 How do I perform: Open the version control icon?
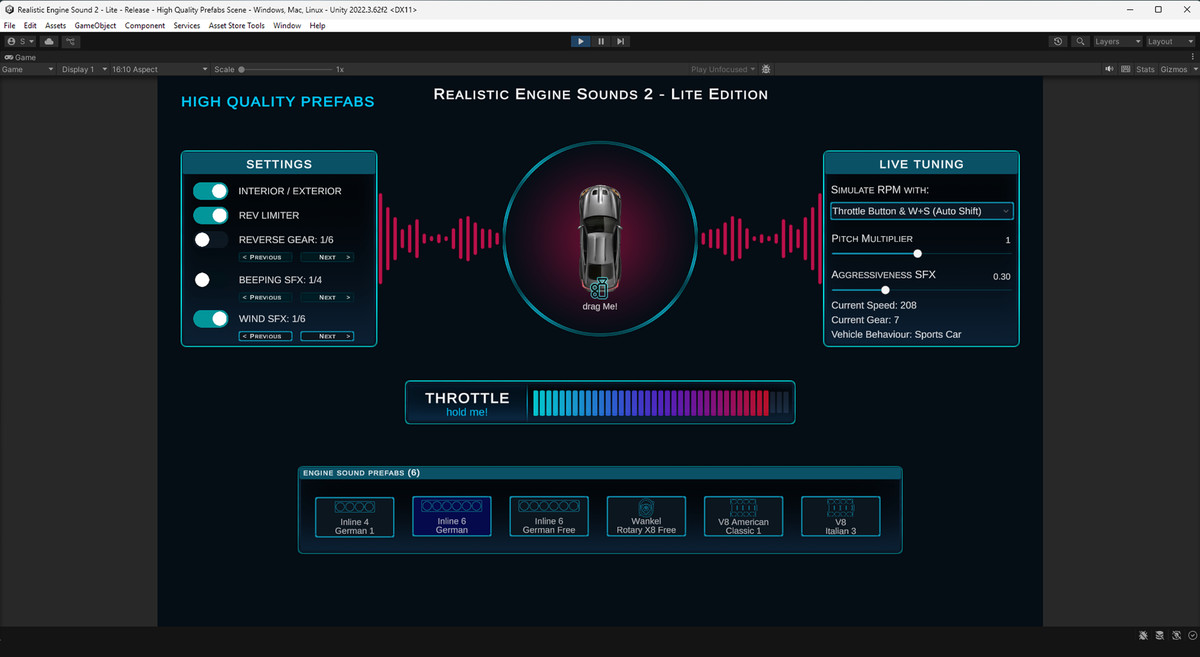(71, 41)
